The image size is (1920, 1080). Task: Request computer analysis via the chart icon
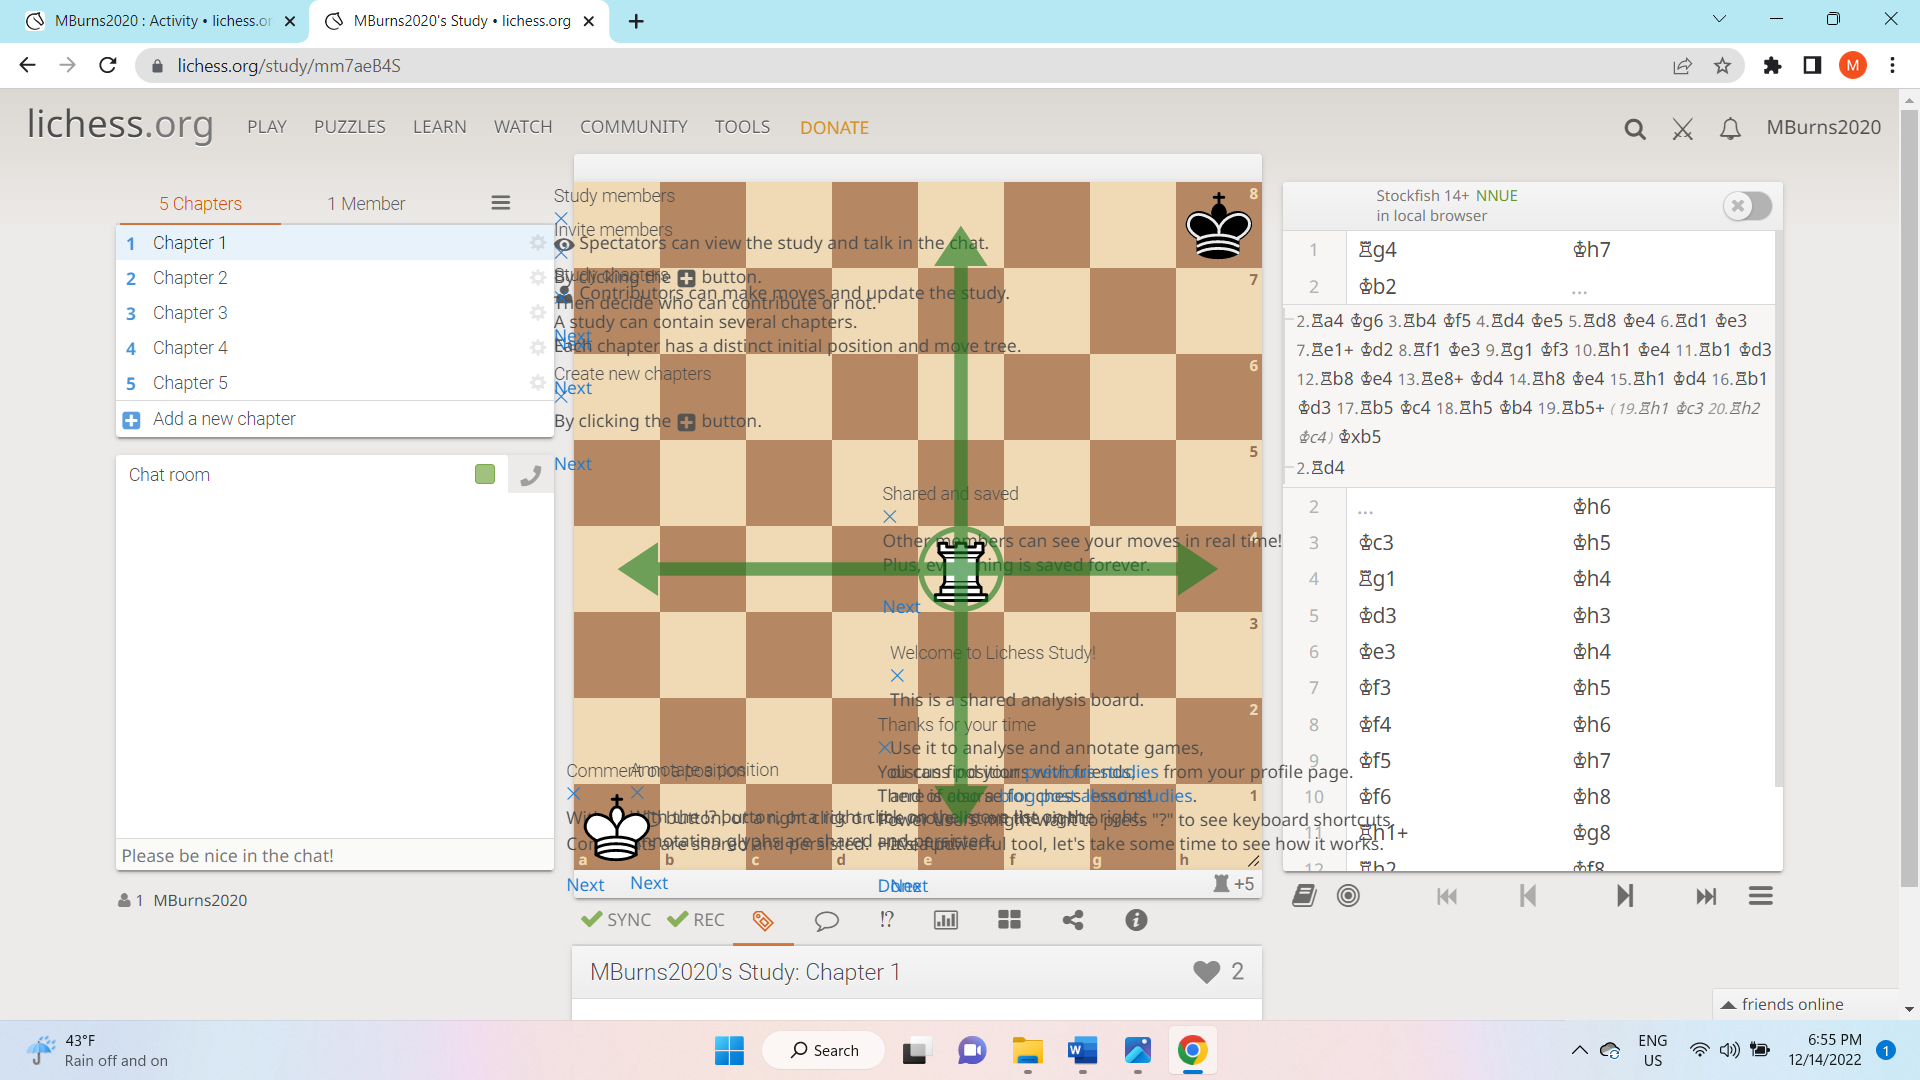946,920
